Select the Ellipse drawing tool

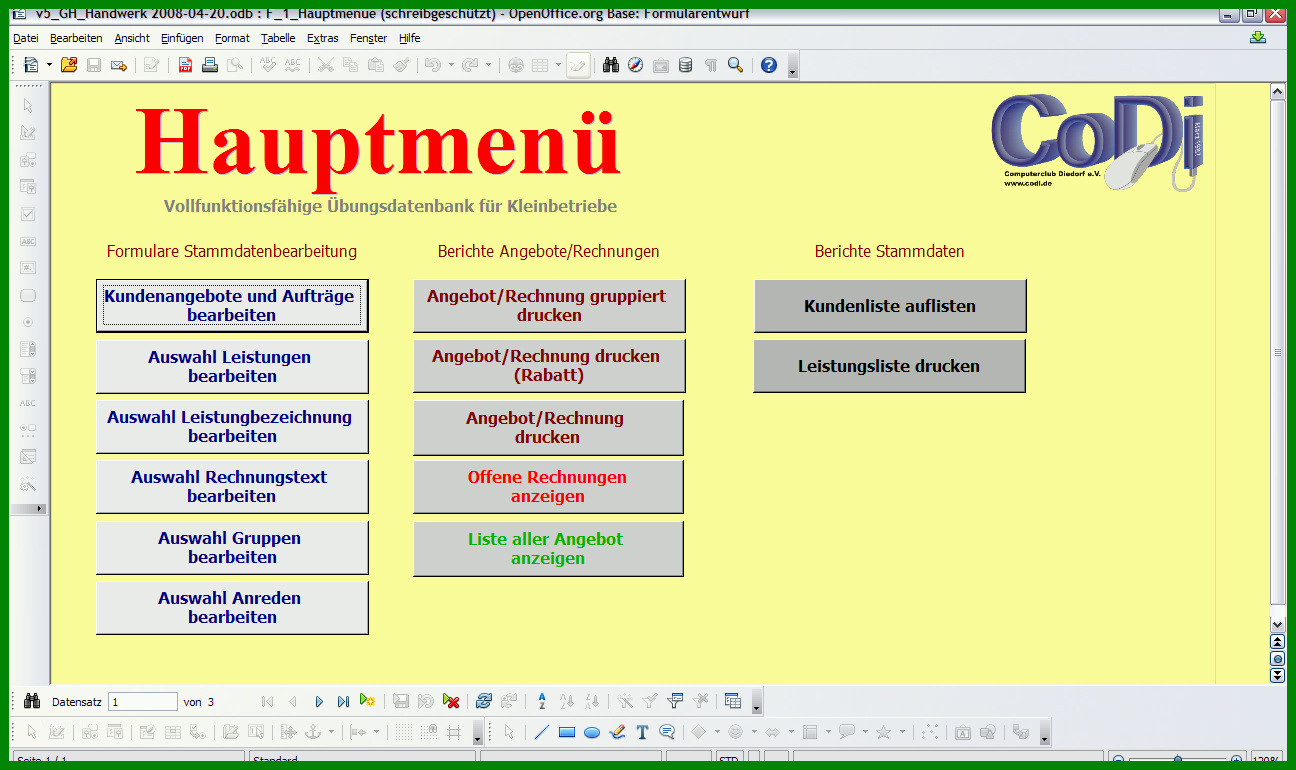coord(592,732)
